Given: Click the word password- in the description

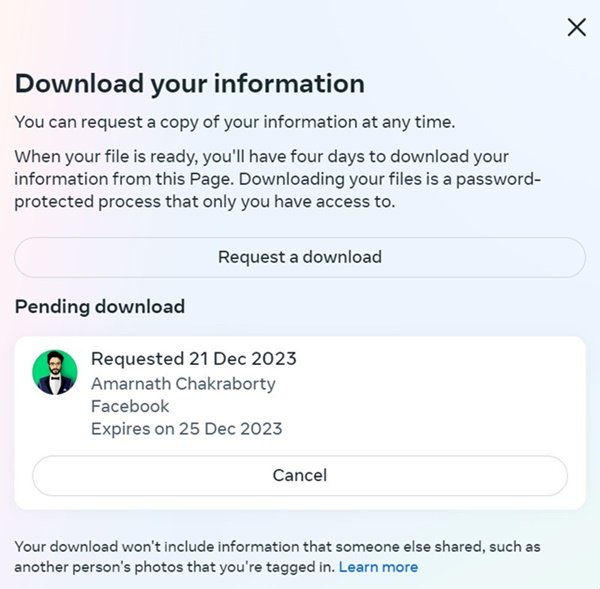Looking at the screenshot, I should point(498,179).
